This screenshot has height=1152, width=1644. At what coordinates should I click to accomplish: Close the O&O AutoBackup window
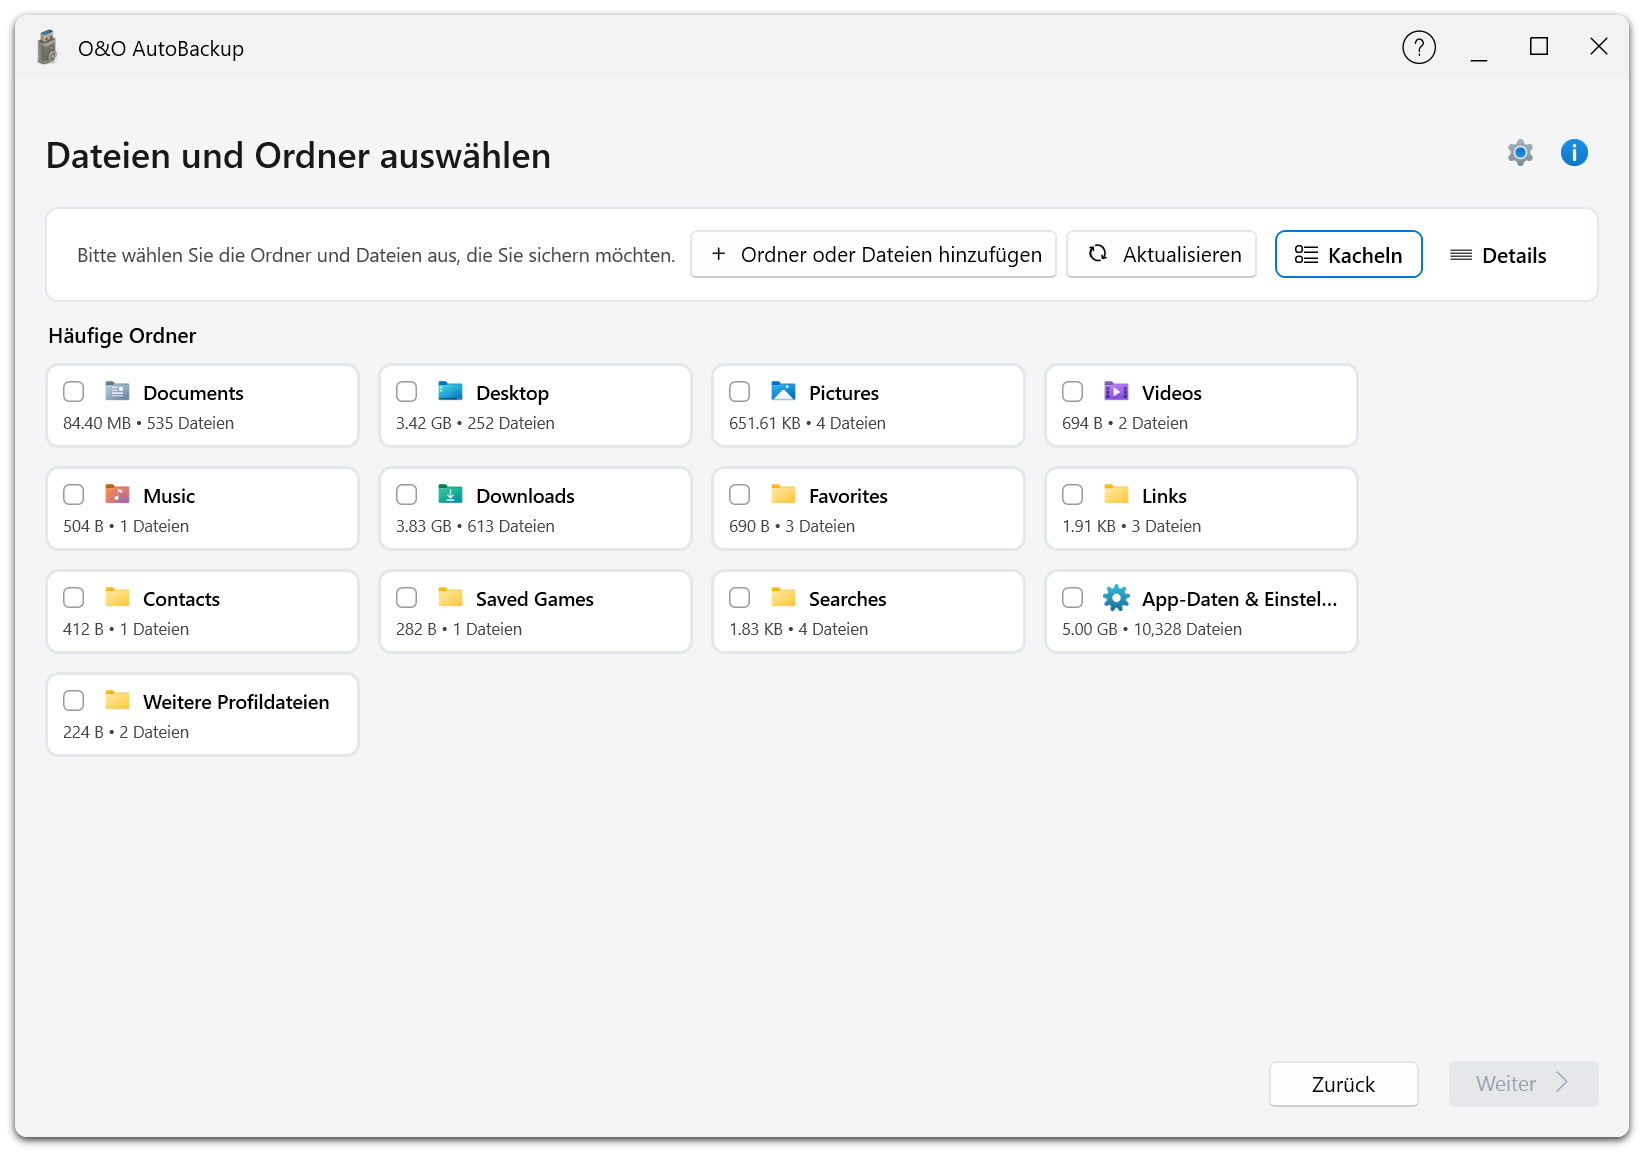pyautogui.click(x=1599, y=47)
